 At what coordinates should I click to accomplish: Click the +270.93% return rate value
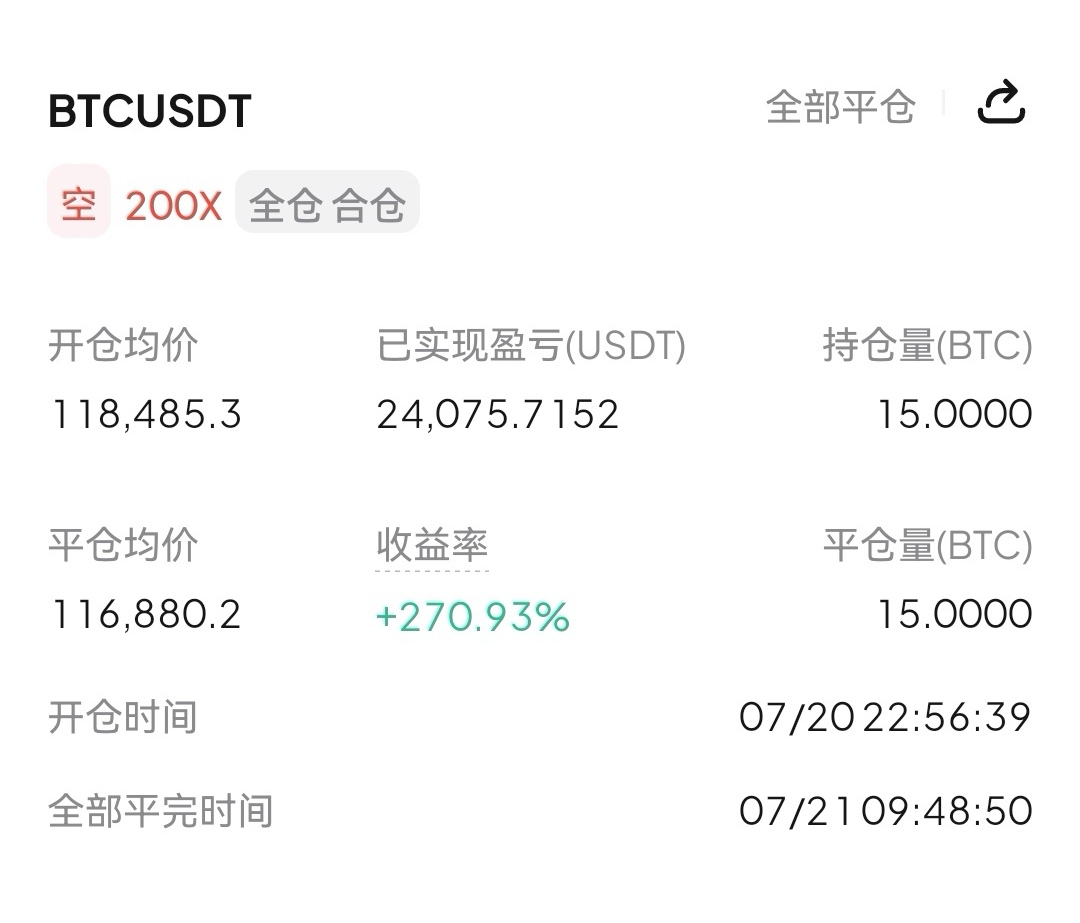click(x=472, y=616)
